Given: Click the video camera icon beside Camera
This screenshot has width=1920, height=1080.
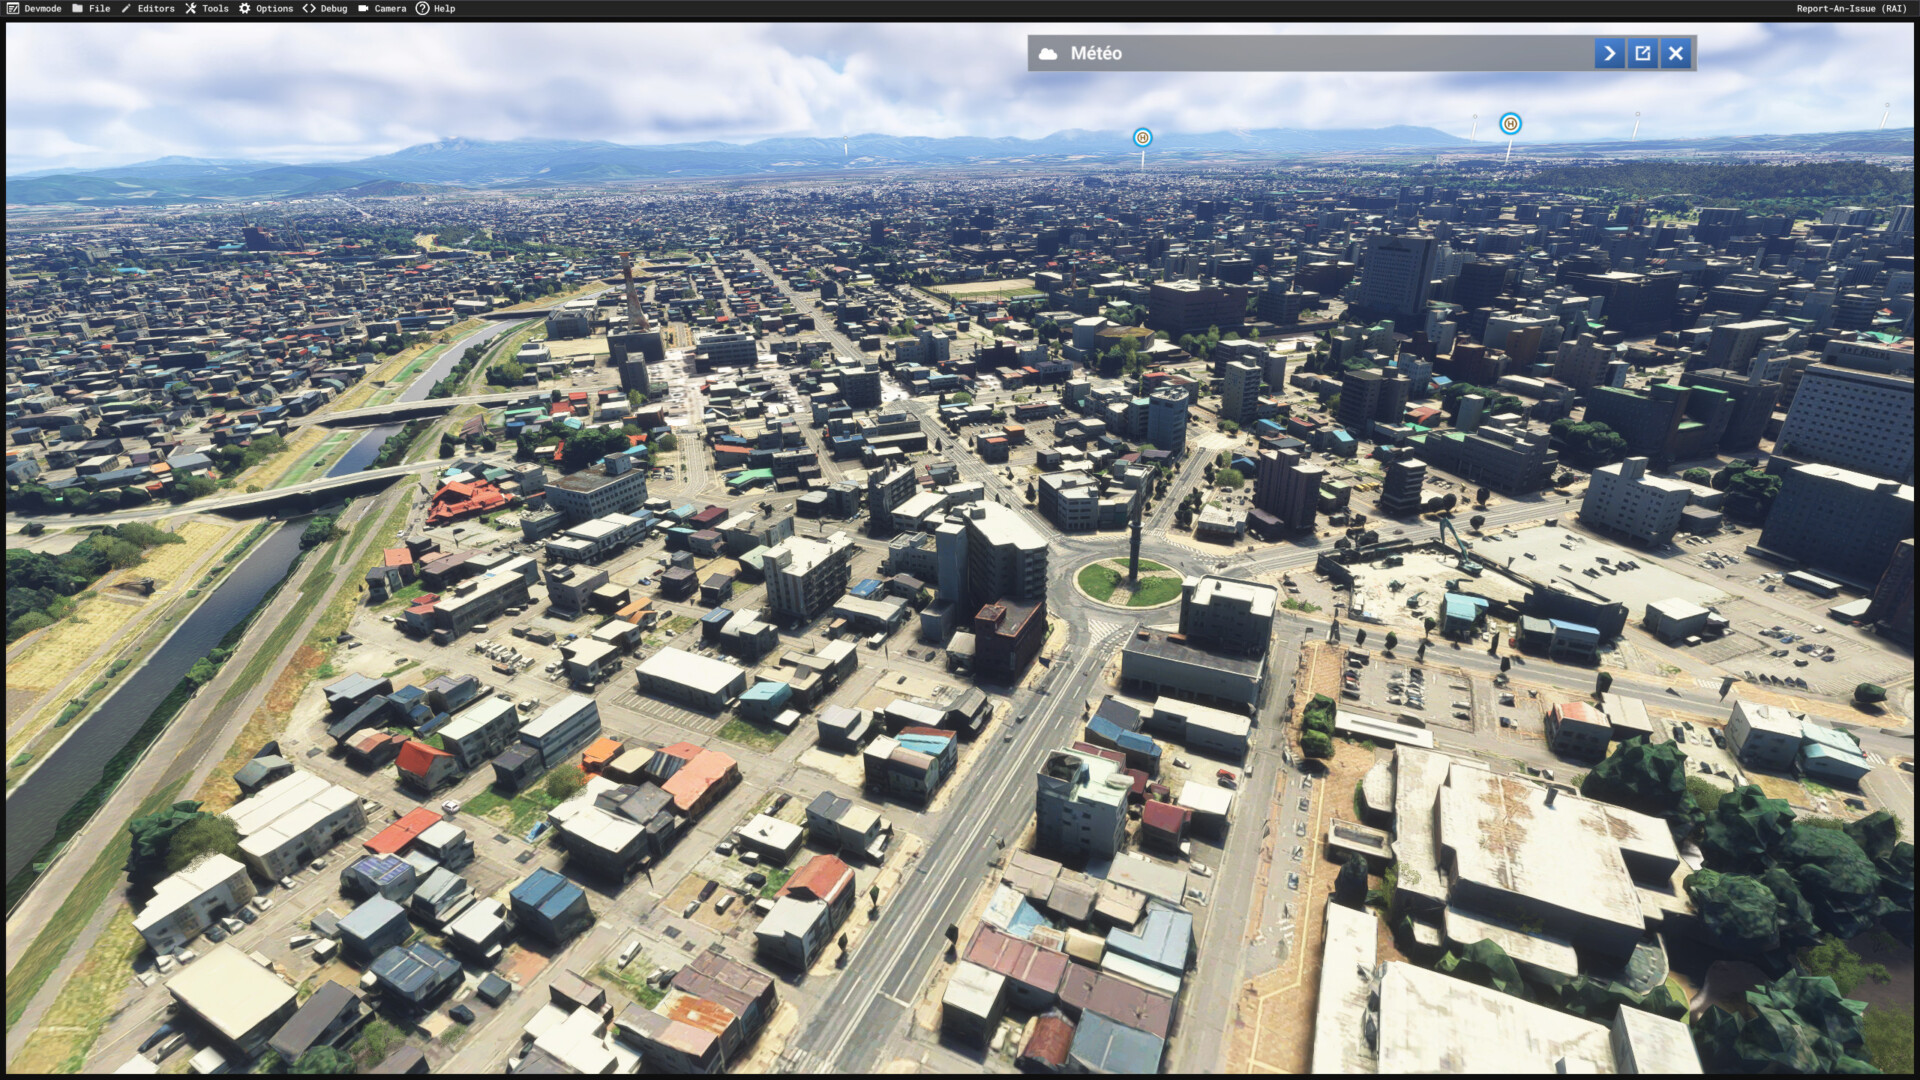Looking at the screenshot, I should tap(363, 8).
